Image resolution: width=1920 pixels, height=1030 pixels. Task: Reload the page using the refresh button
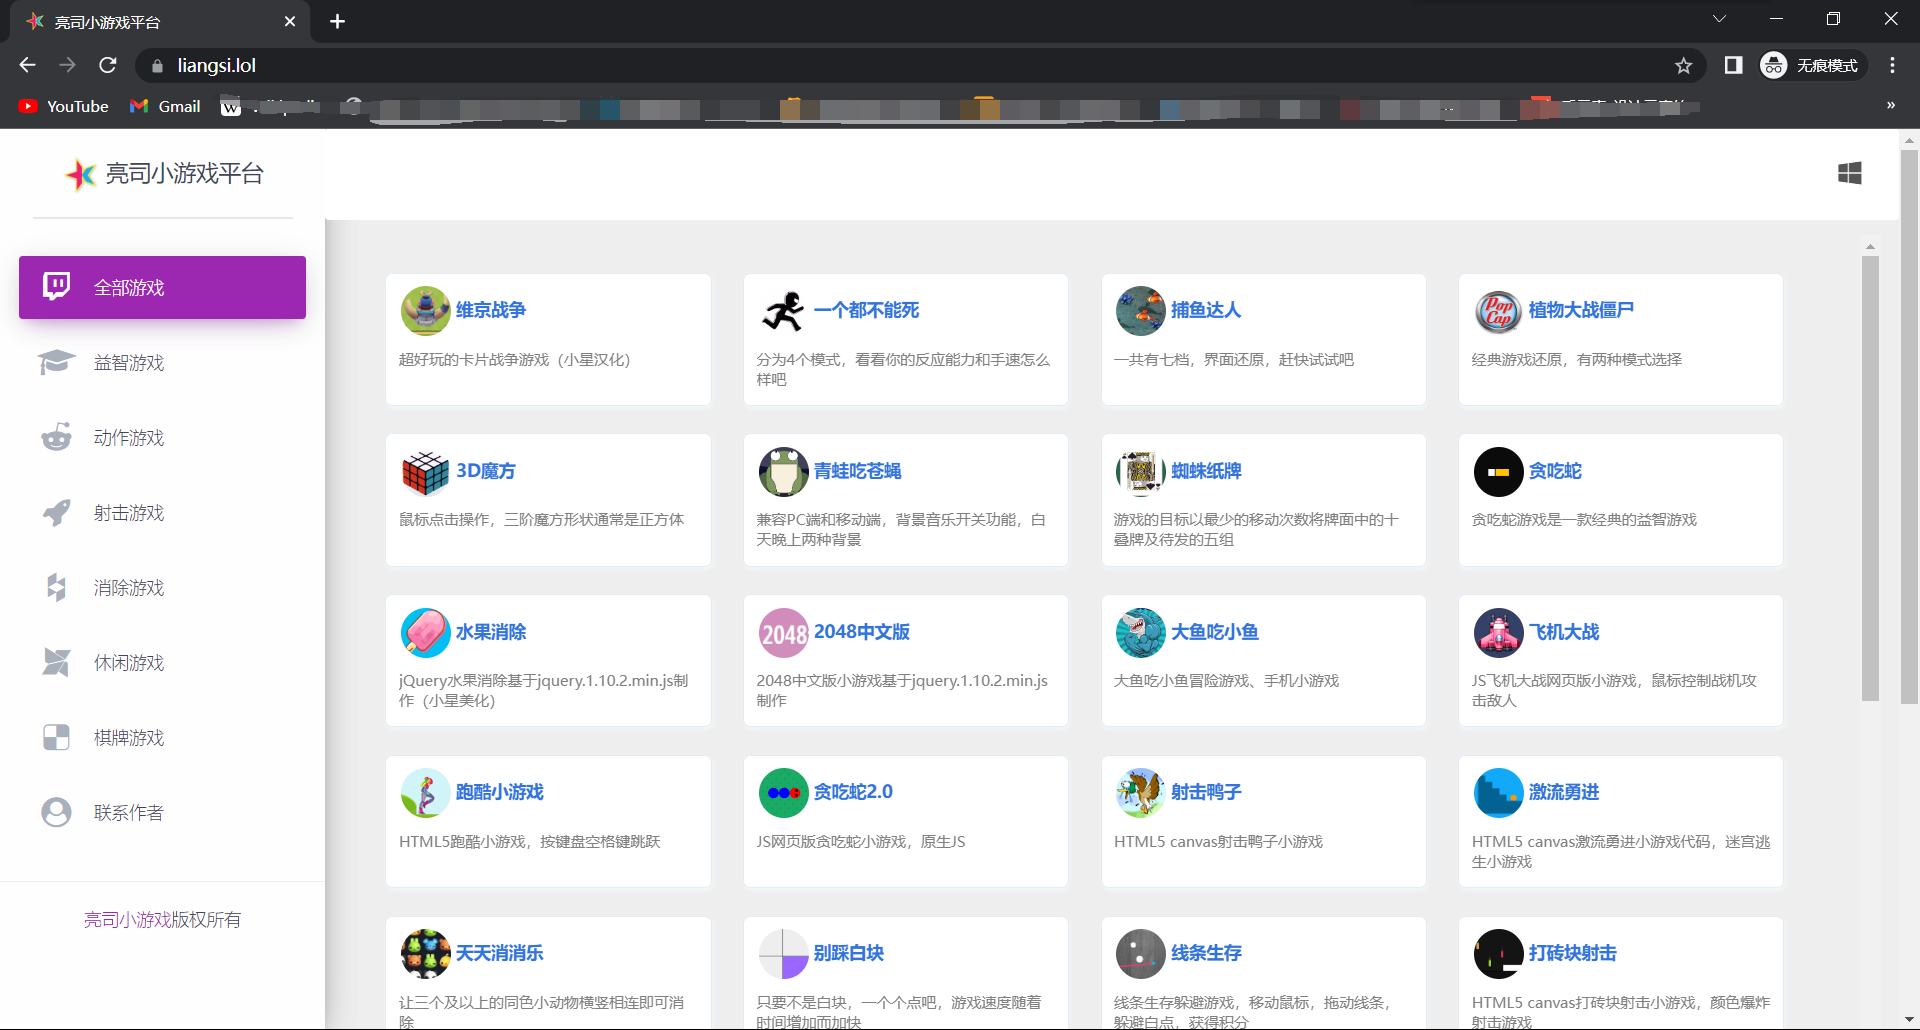pyautogui.click(x=108, y=65)
